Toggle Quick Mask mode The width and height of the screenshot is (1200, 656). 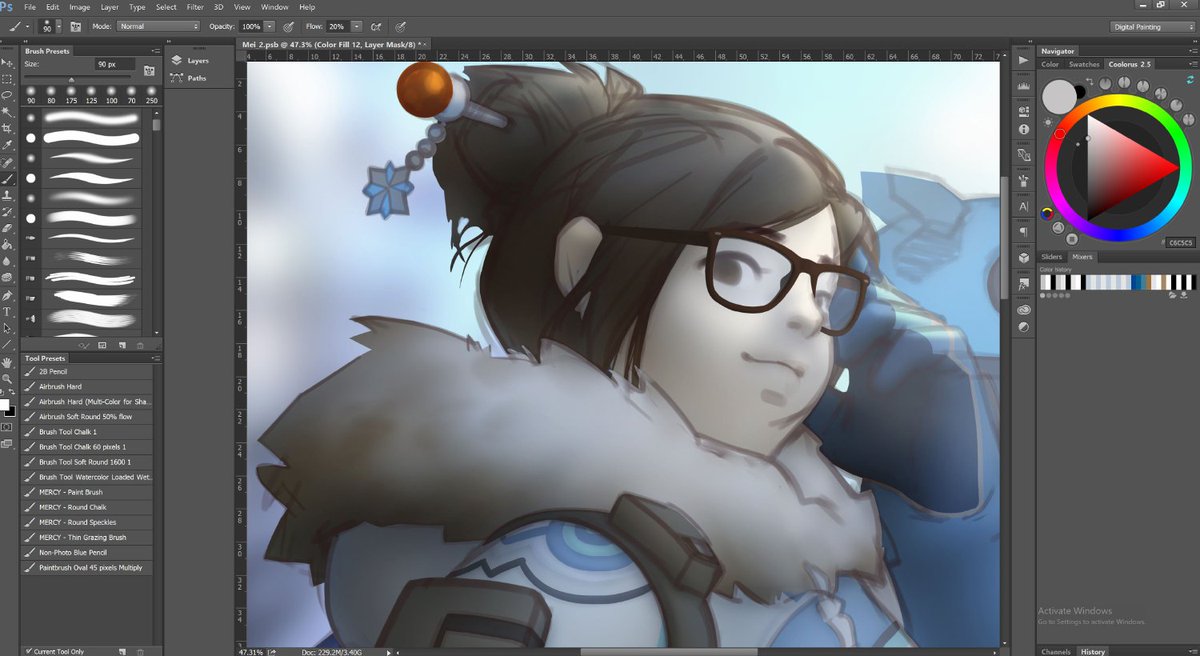tap(7, 426)
